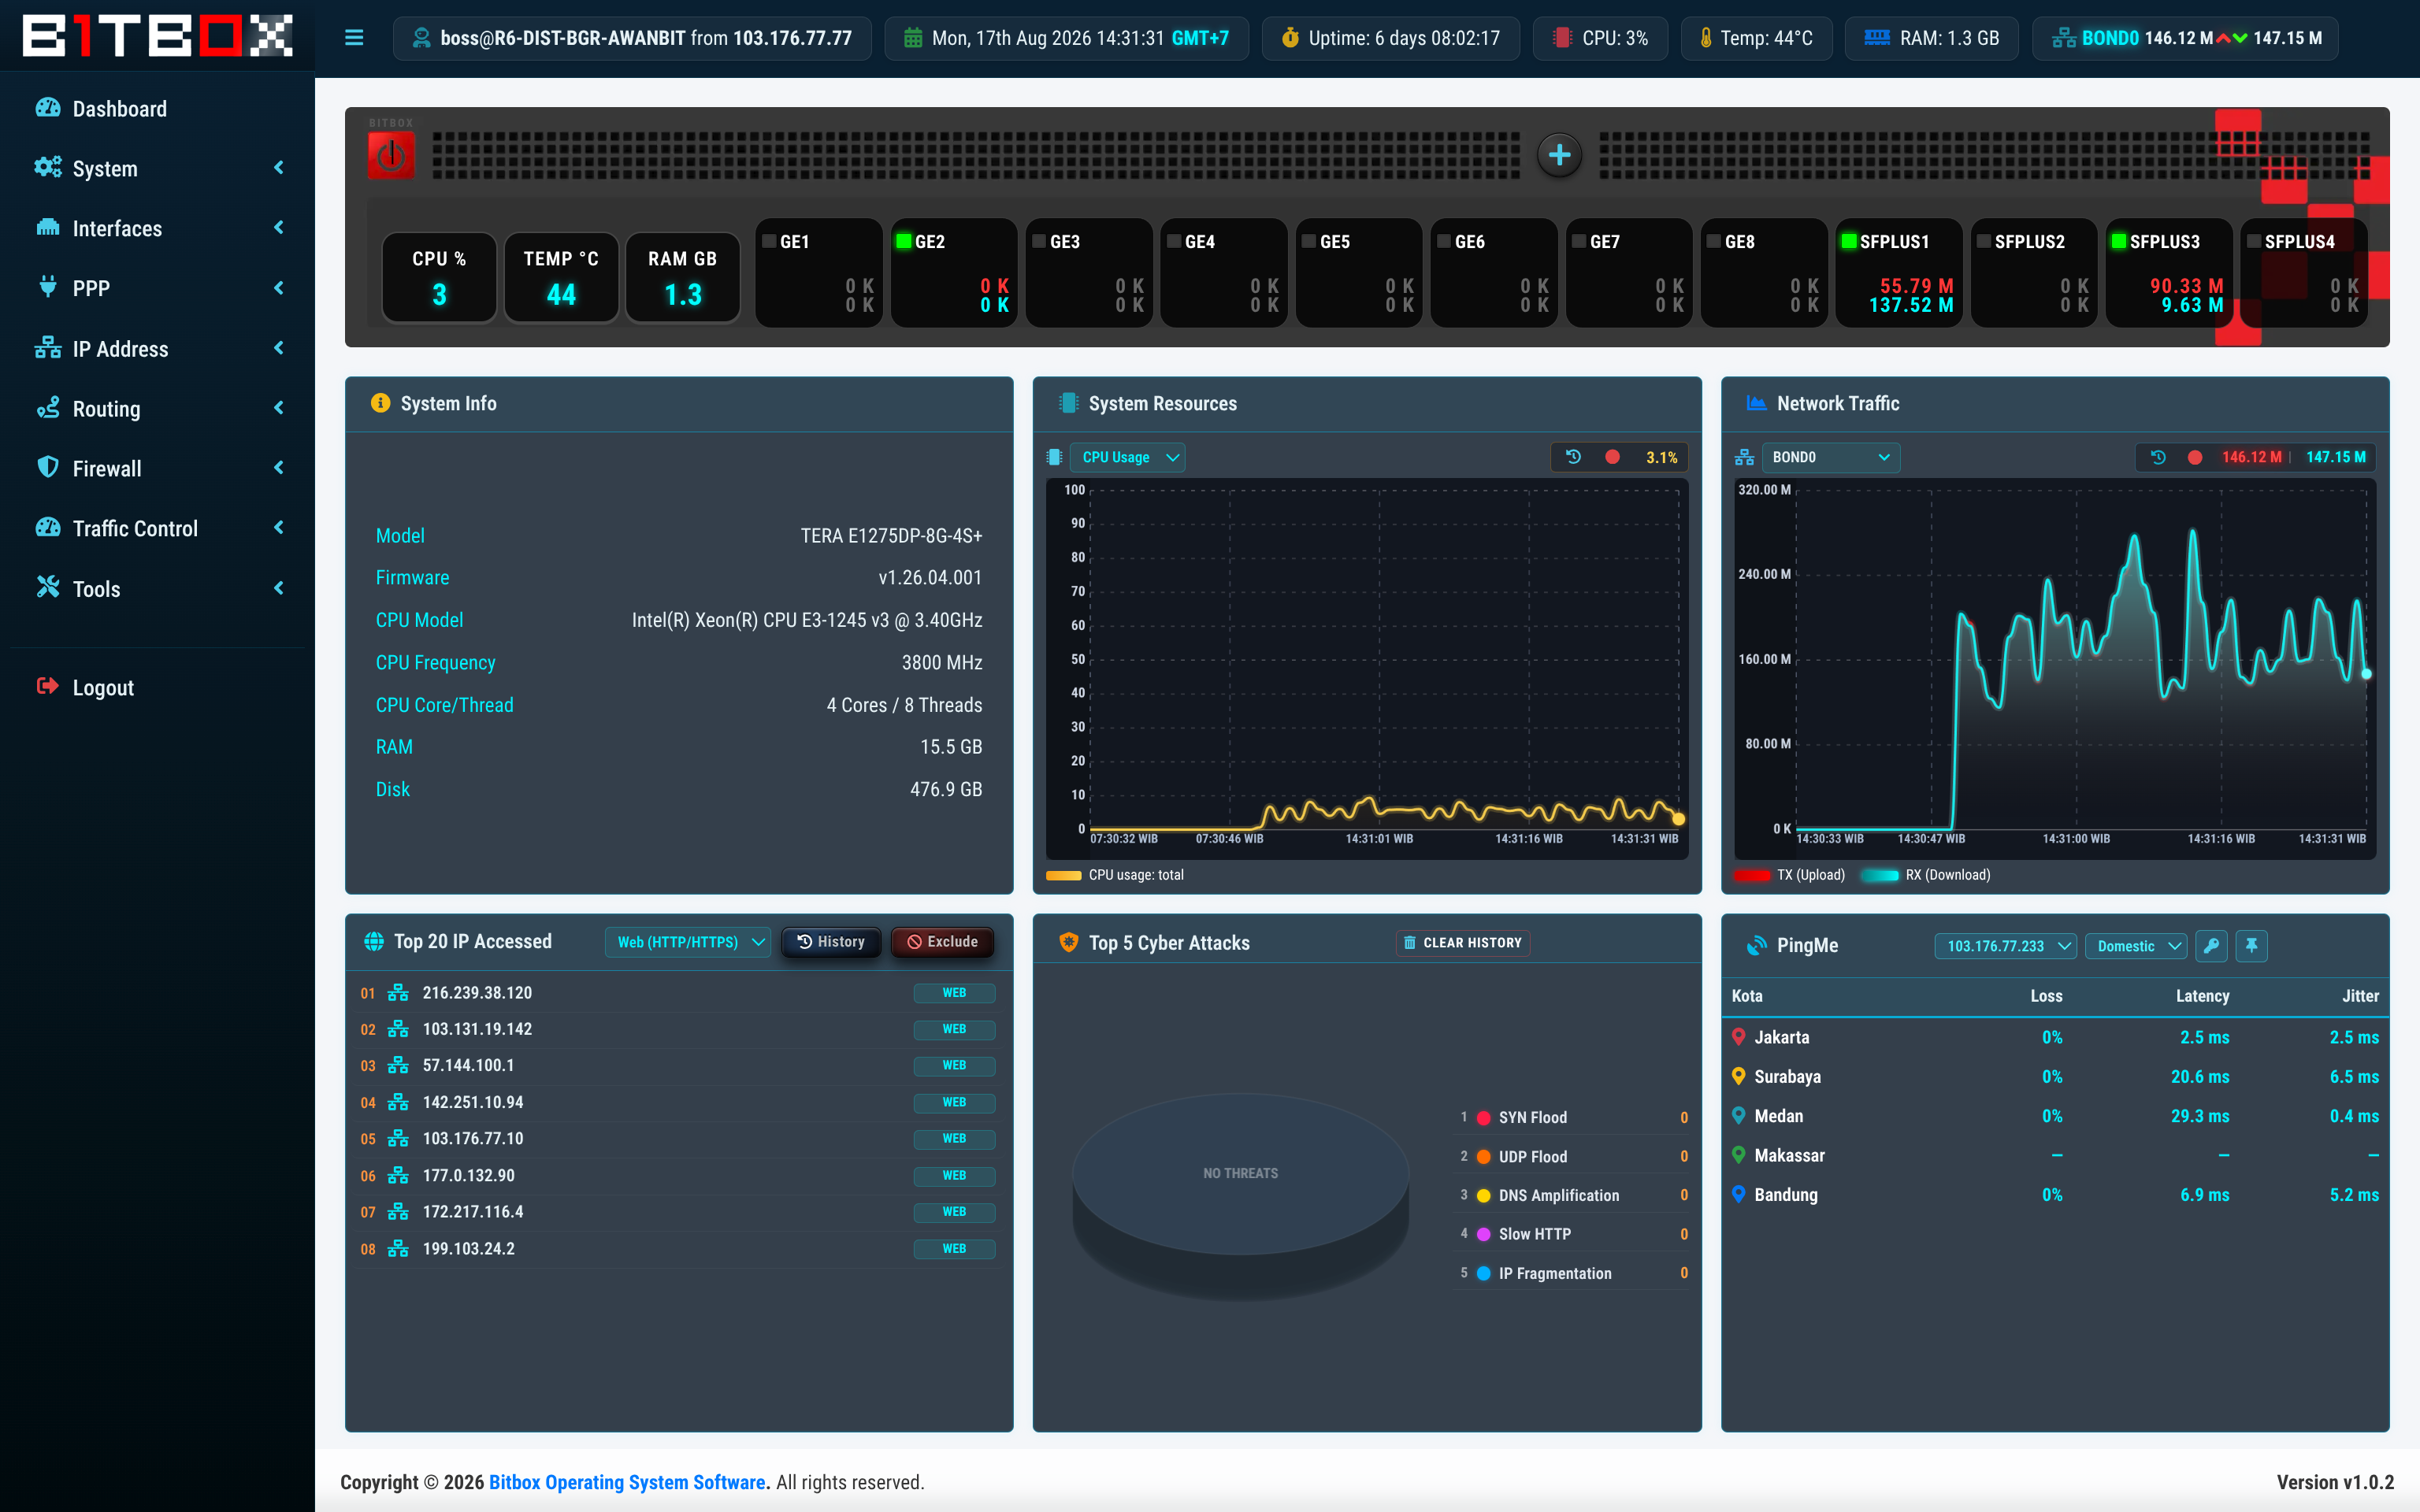Click the Exclude button
Image resolution: width=2420 pixels, height=1512 pixels.
click(942, 942)
